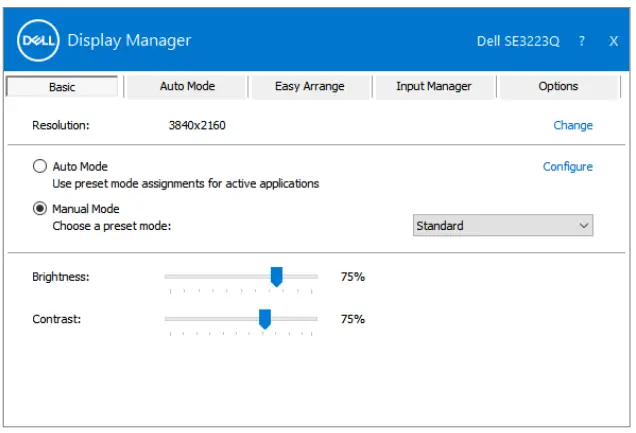
Task: Click the Contrast slider handle
Action: coord(265,319)
